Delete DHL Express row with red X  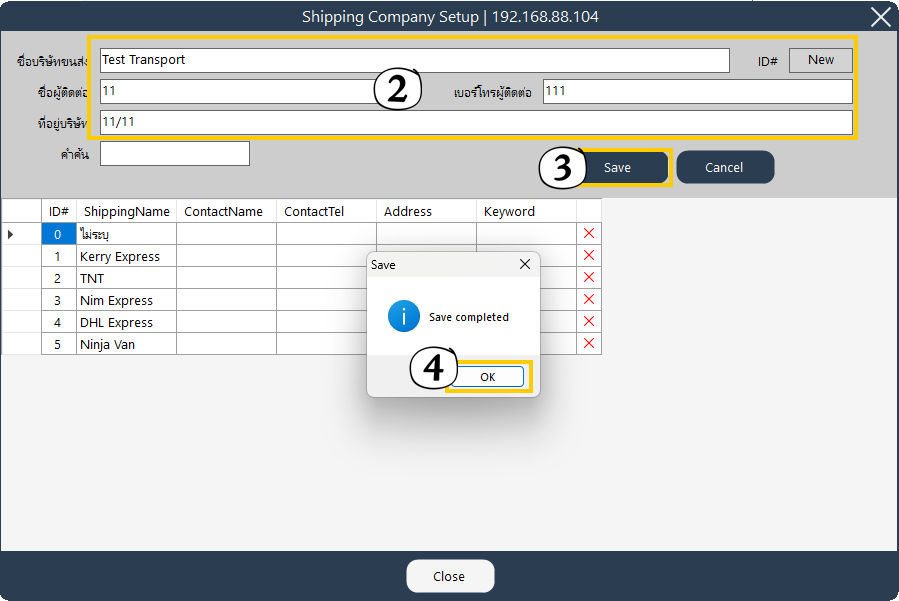tap(589, 322)
